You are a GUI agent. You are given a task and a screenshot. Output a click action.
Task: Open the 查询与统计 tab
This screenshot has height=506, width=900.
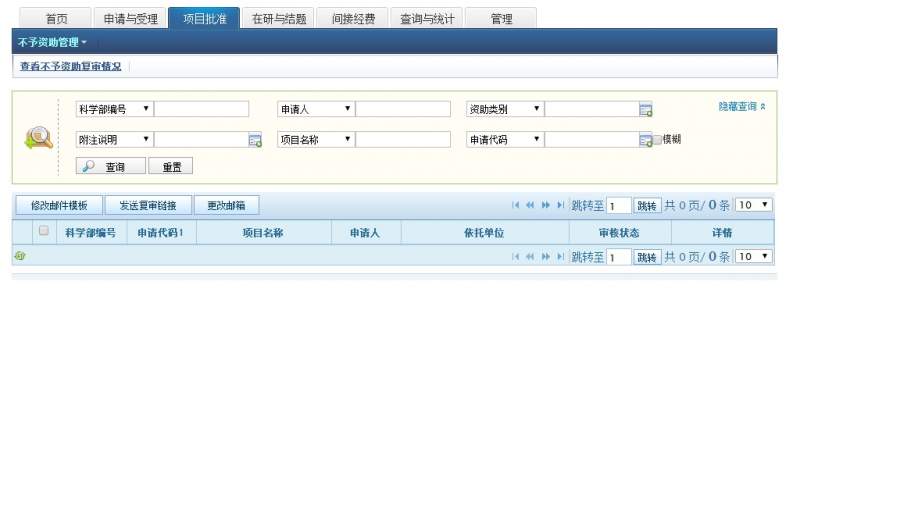(427, 18)
